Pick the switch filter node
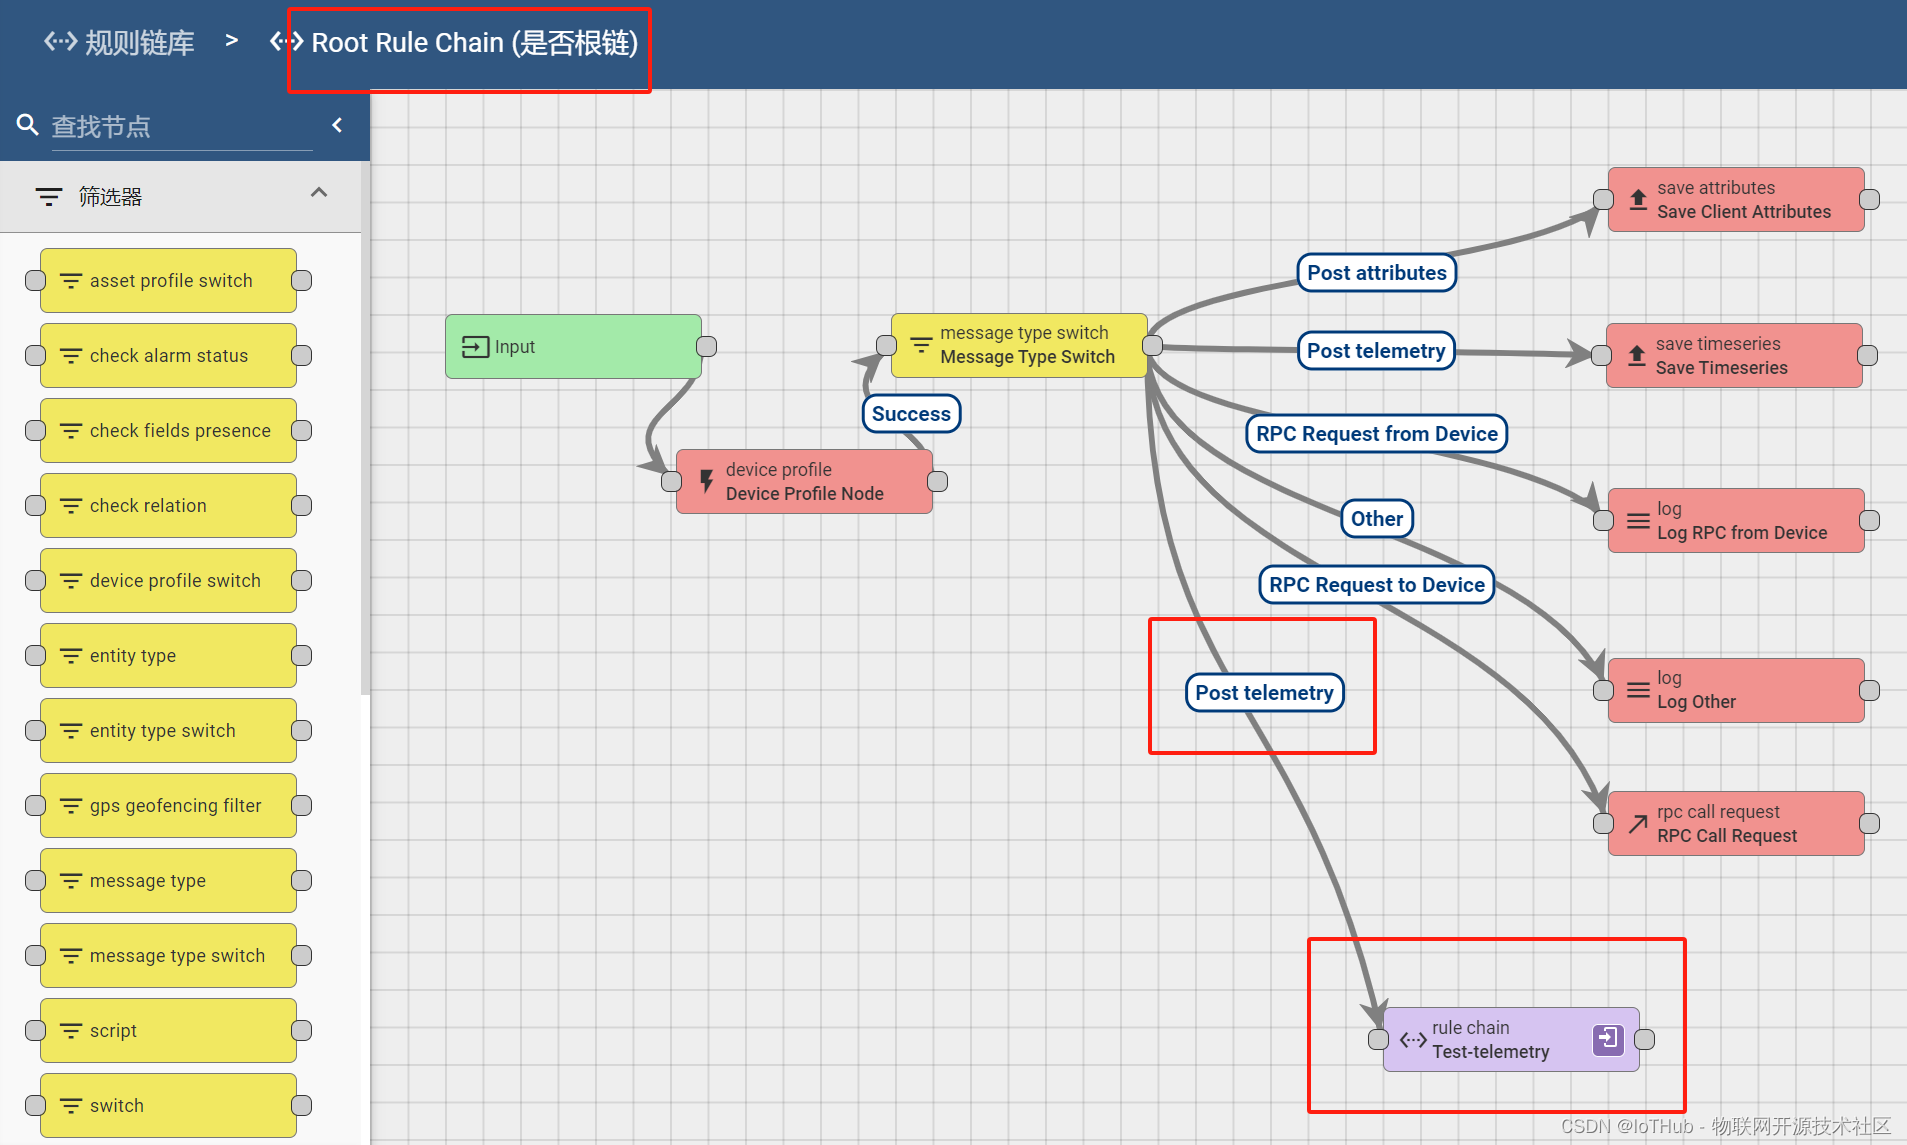Image resolution: width=1907 pixels, height=1145 pixels. [x=169, y=1106]
